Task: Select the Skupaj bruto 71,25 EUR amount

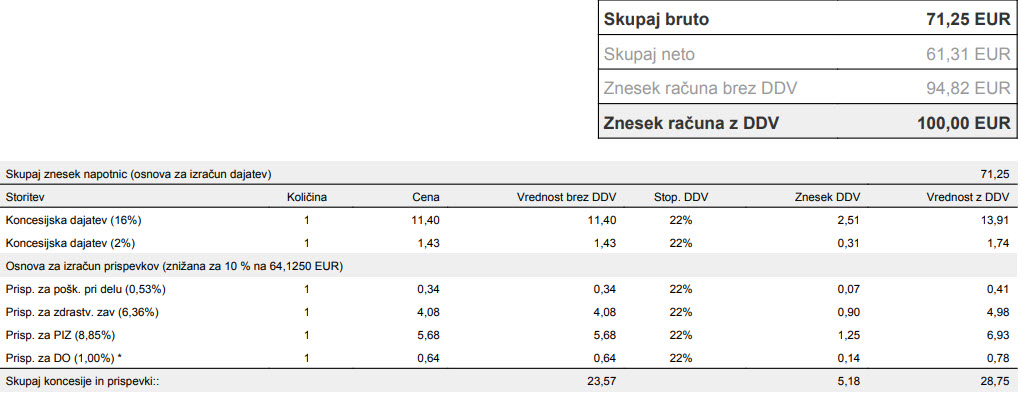Action: 968,20
